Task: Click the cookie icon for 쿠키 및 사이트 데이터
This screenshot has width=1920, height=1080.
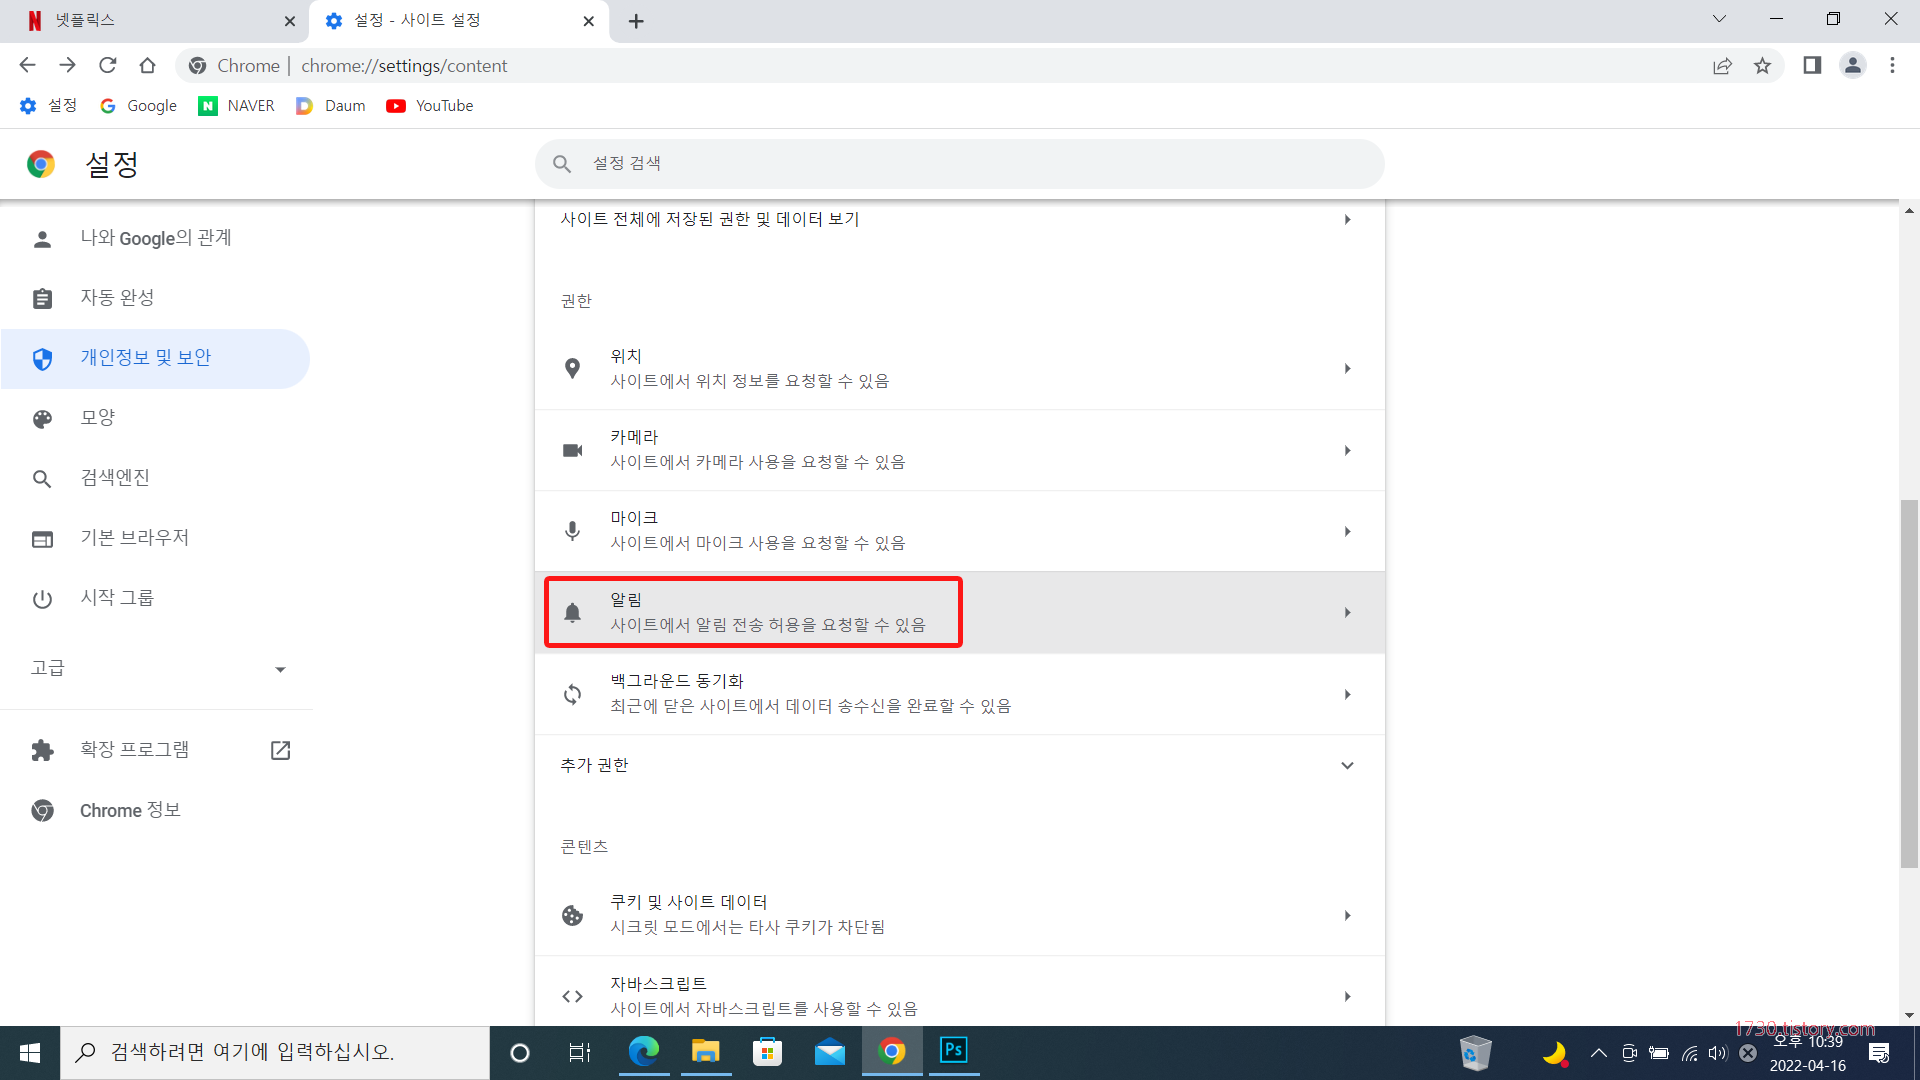Action: tap(572, 915)
